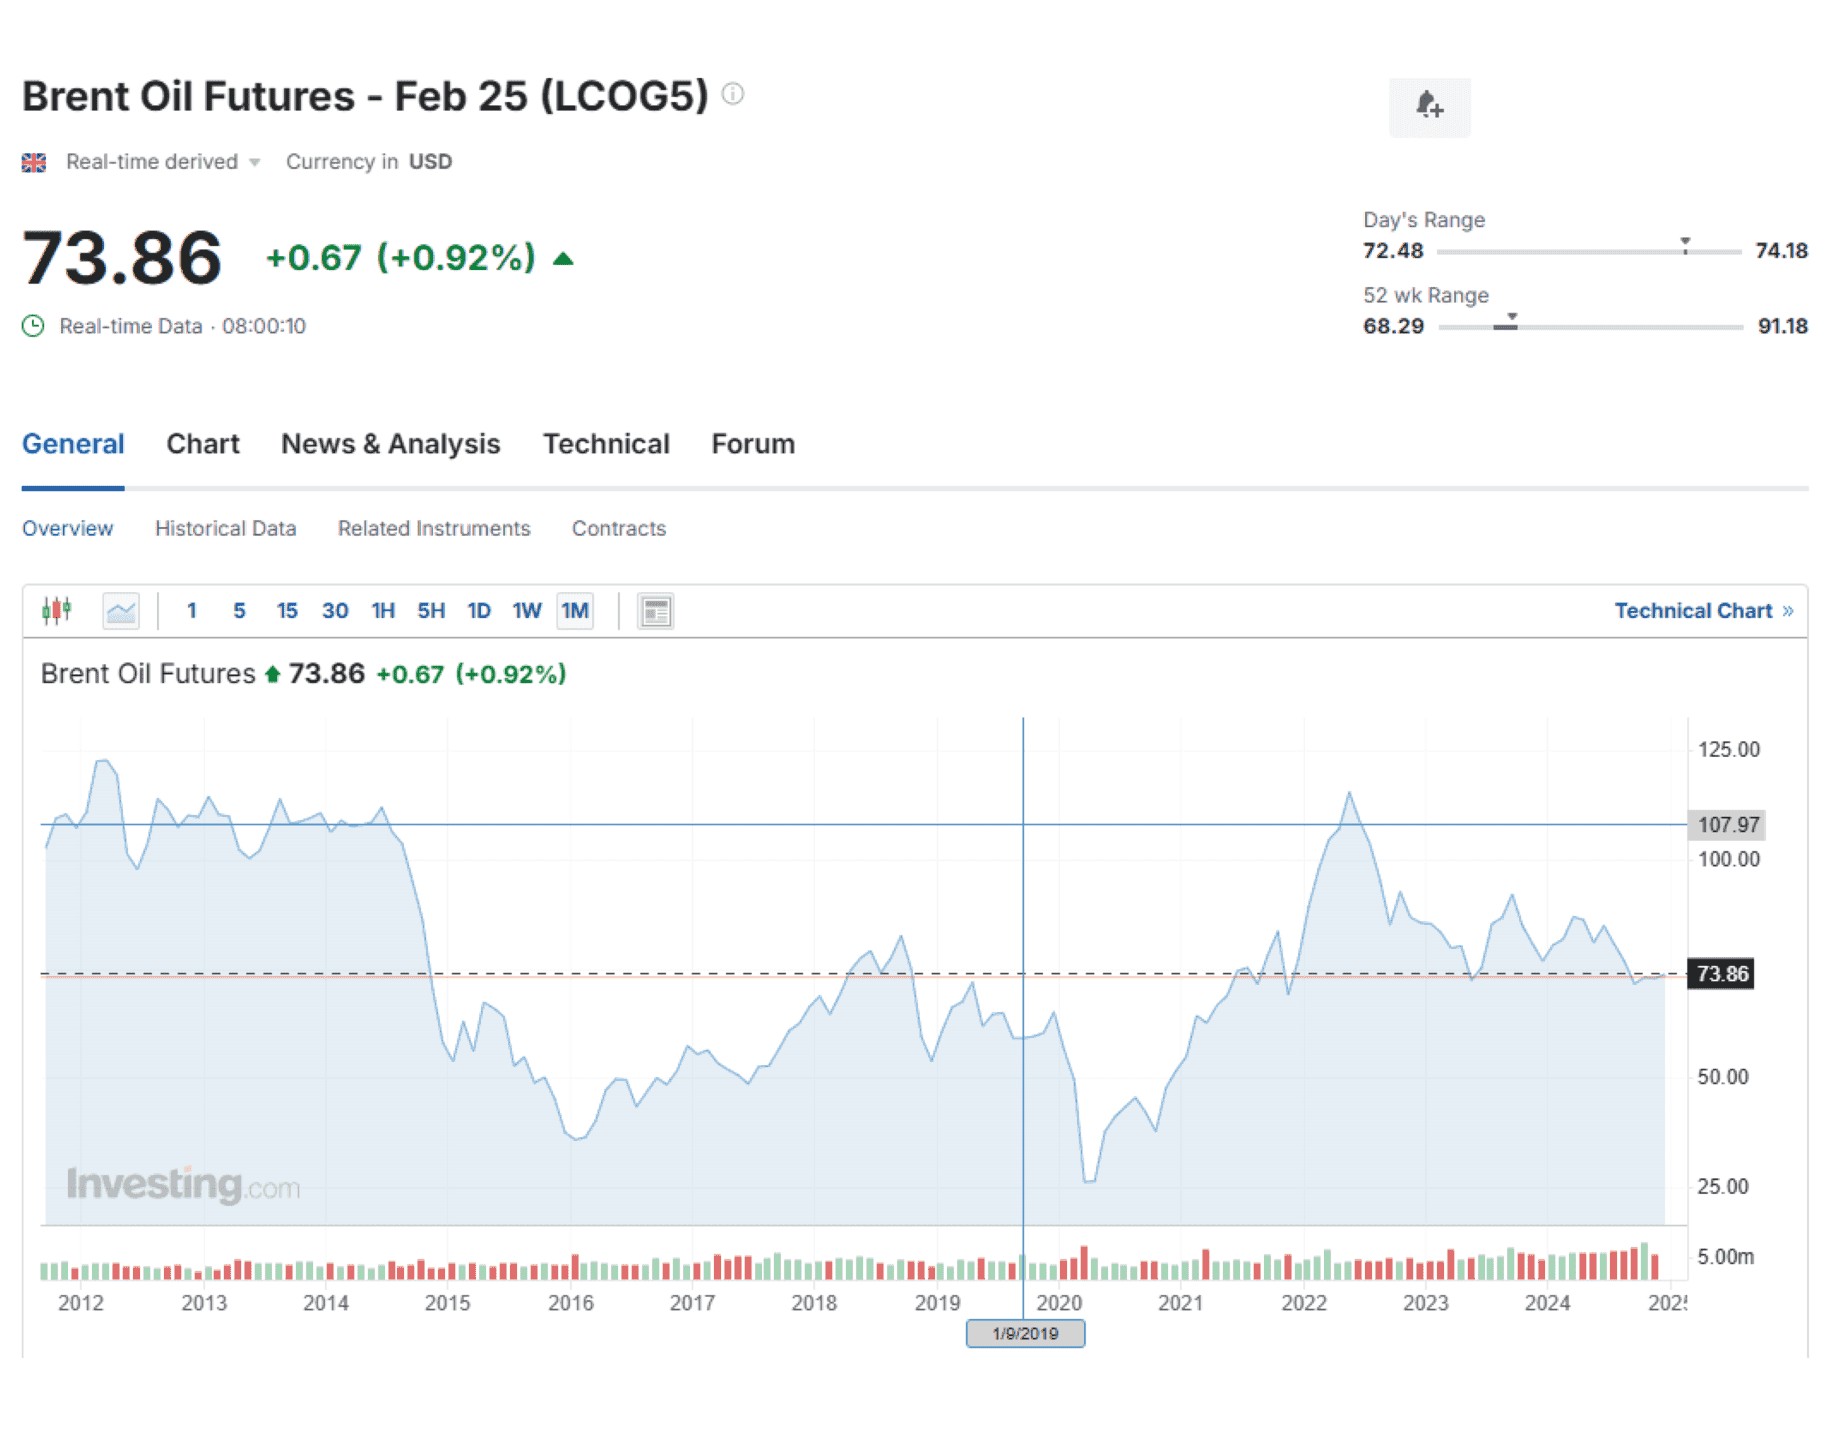
Task: Click the alert bell icon to add alert
Action: point(1429,107)
